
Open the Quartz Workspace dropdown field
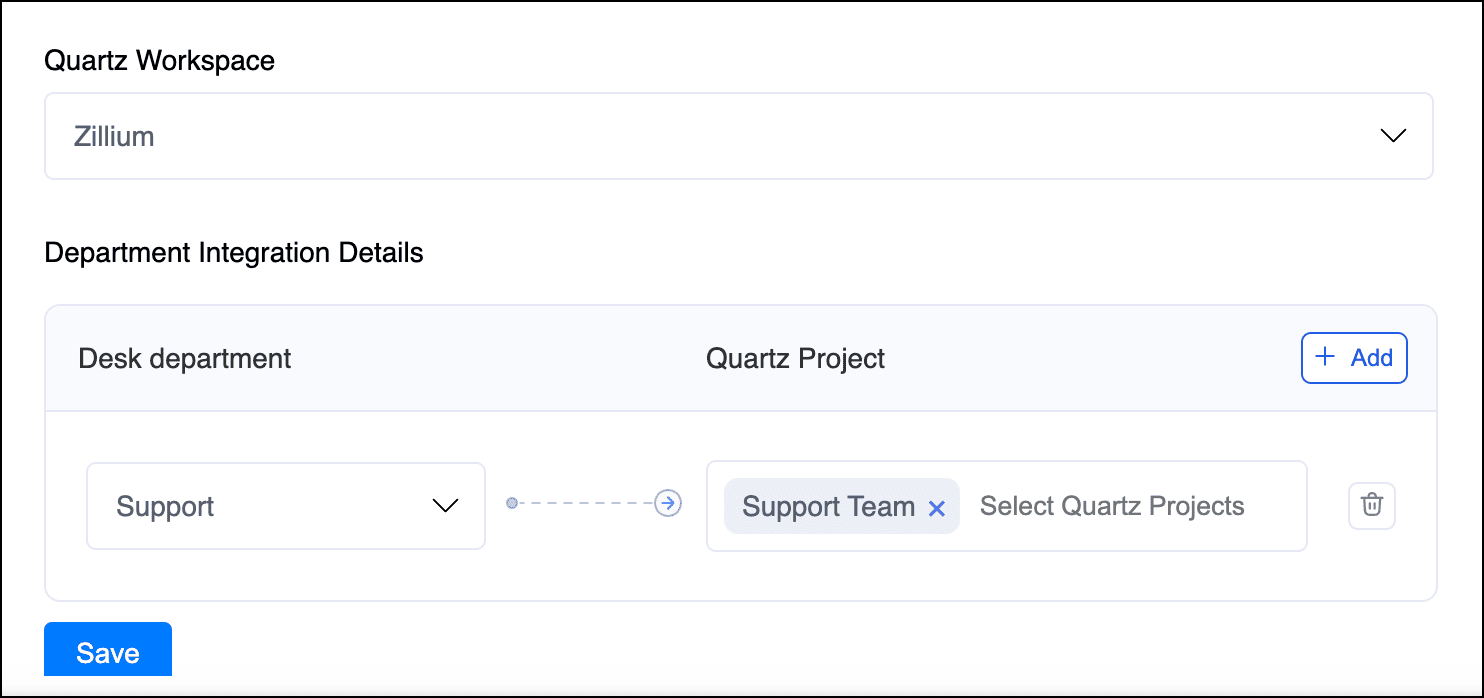pos(738,136)
